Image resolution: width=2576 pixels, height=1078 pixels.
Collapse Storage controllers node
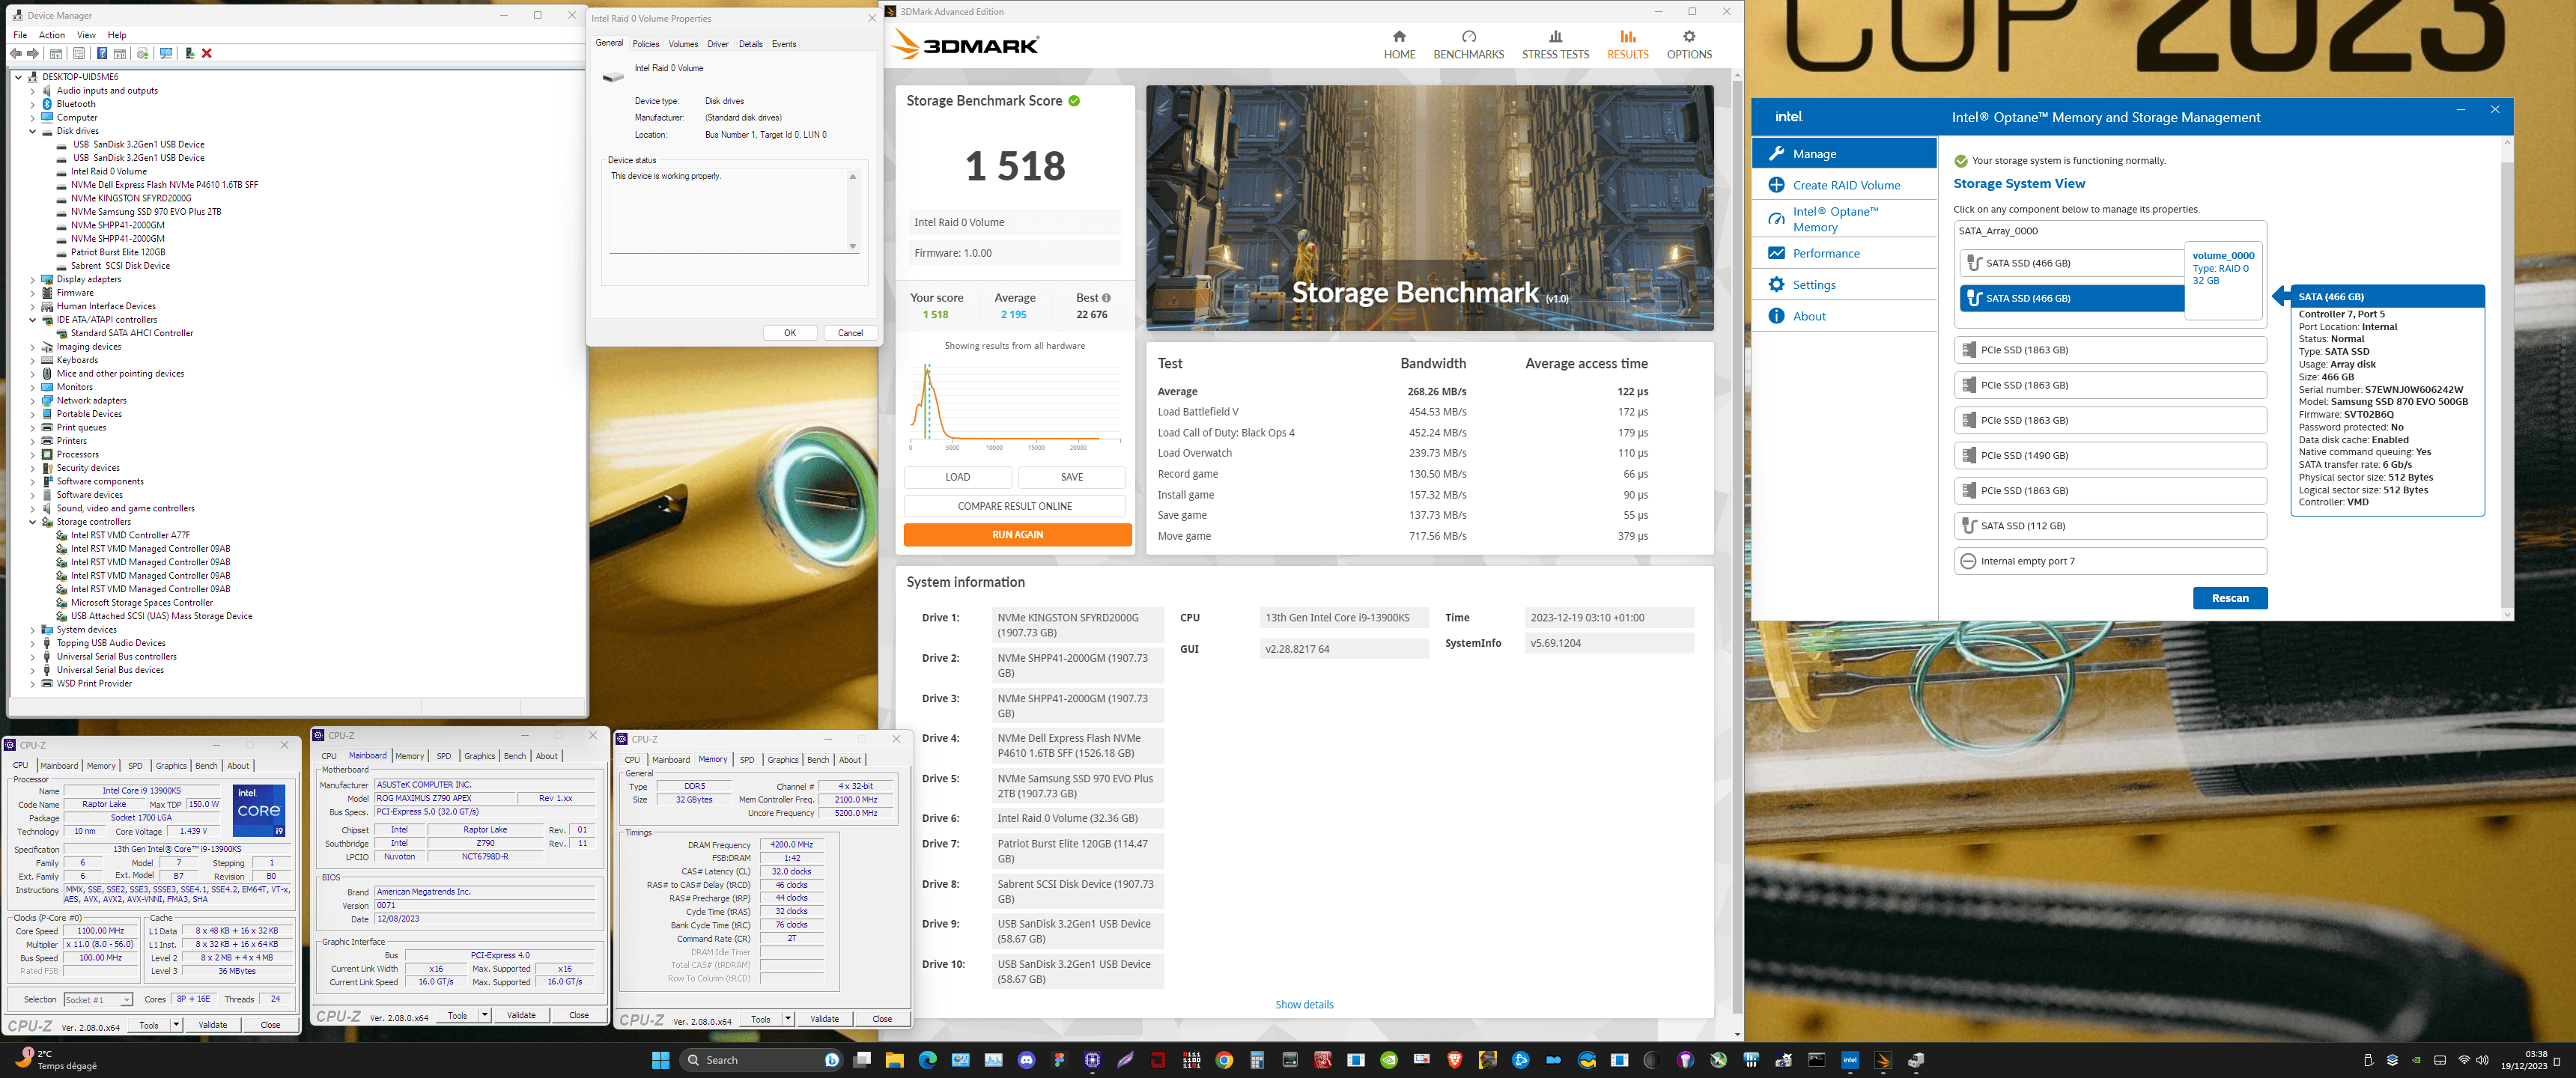[32, 522]
